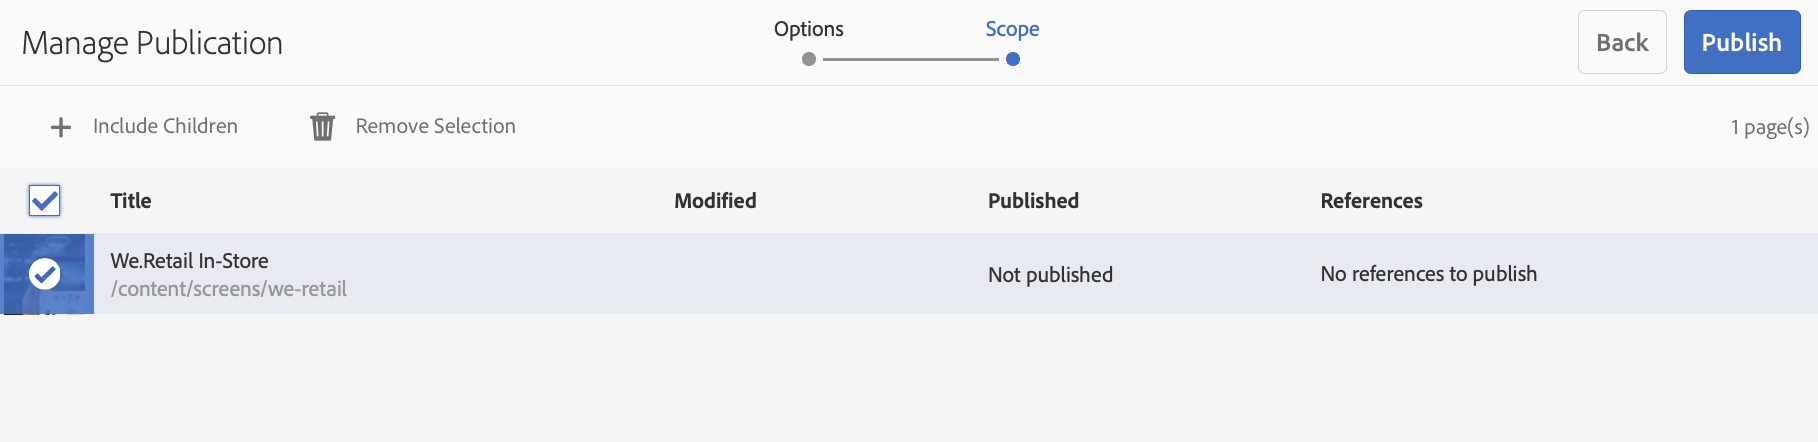Click the We.Retail In-Store page title
This screenshot has width=1818, height=442.
[x=189, y=261]
